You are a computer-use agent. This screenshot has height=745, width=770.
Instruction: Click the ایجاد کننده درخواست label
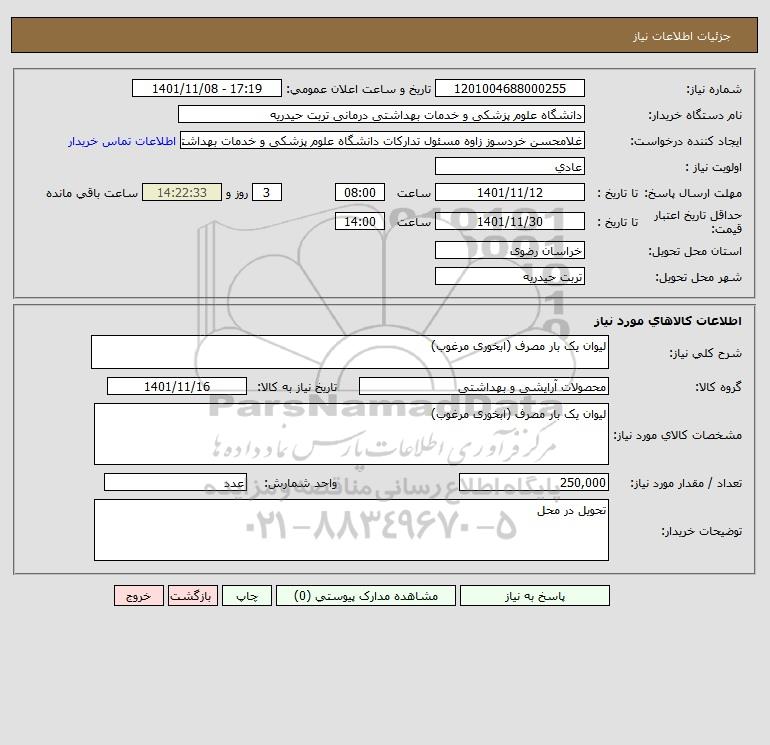[x=686, y=141]
